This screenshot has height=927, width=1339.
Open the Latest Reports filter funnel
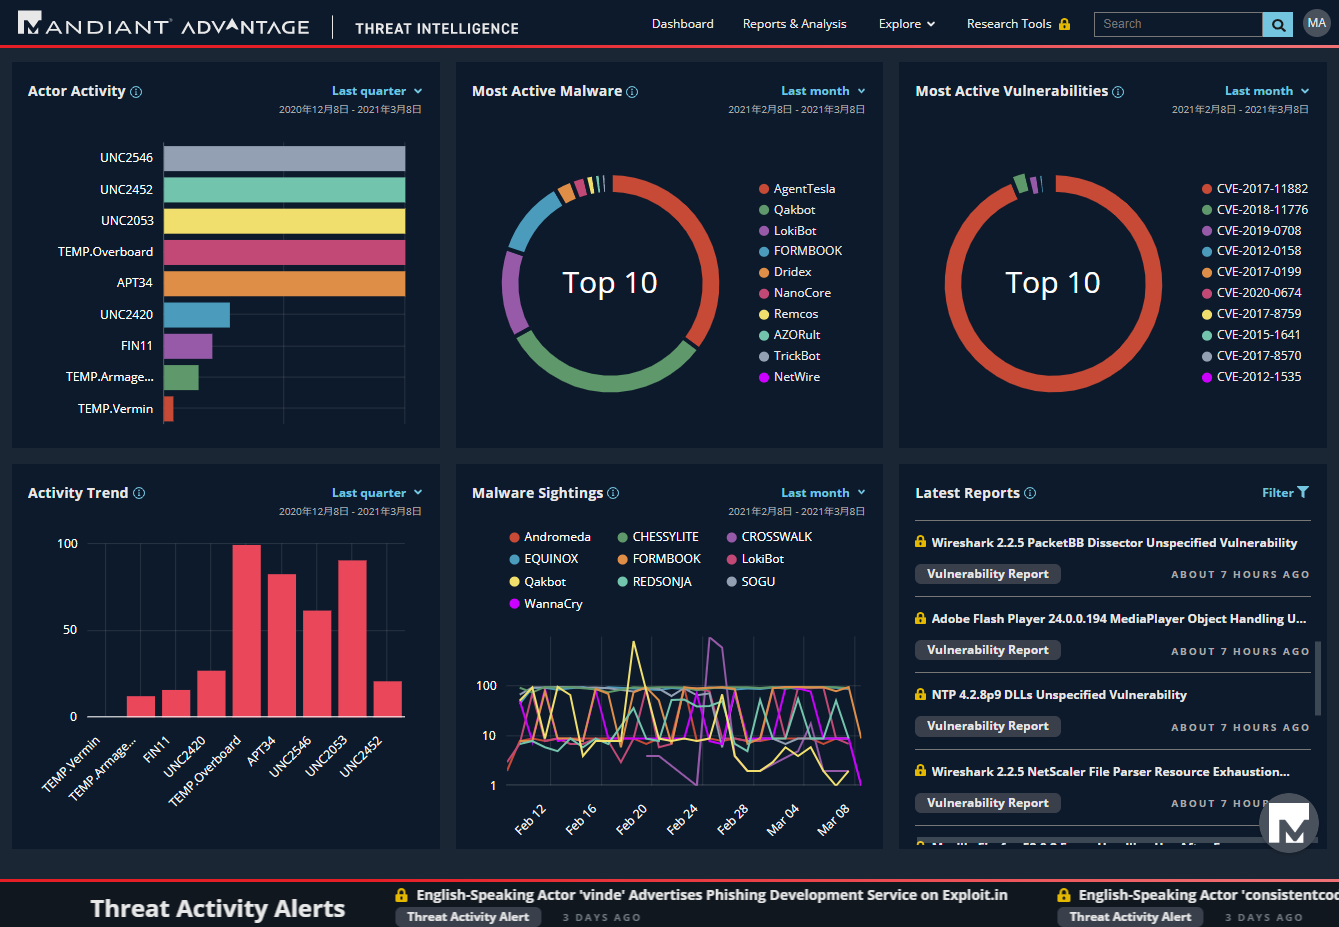1302,492
